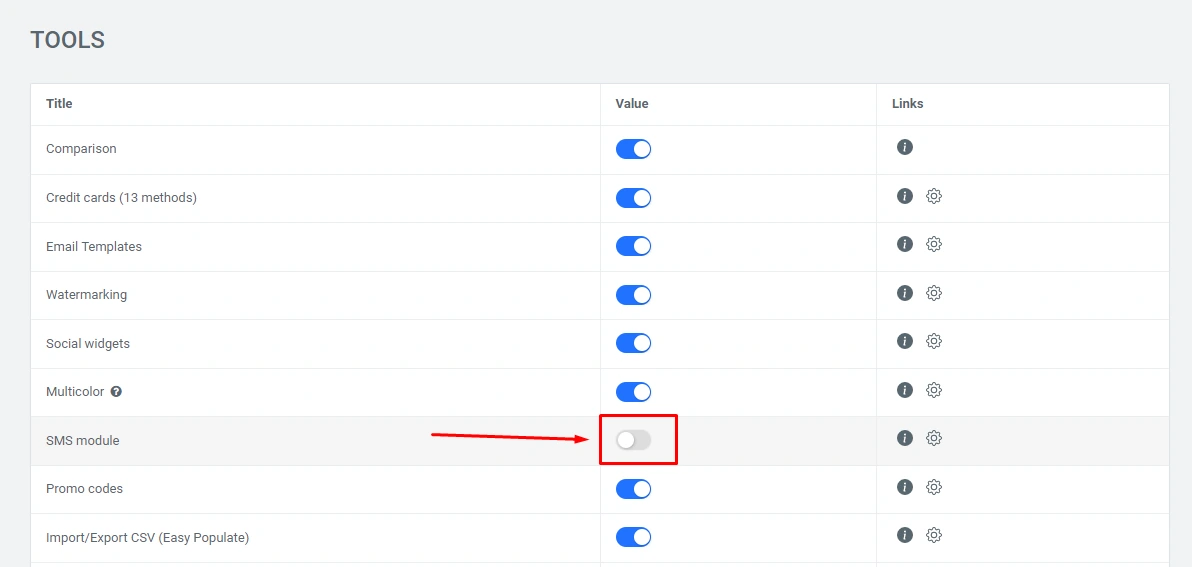The width and height of the screenshot is (1192, 567).
Task: Open Credit cards settings gear
Action: coord(934,196)
